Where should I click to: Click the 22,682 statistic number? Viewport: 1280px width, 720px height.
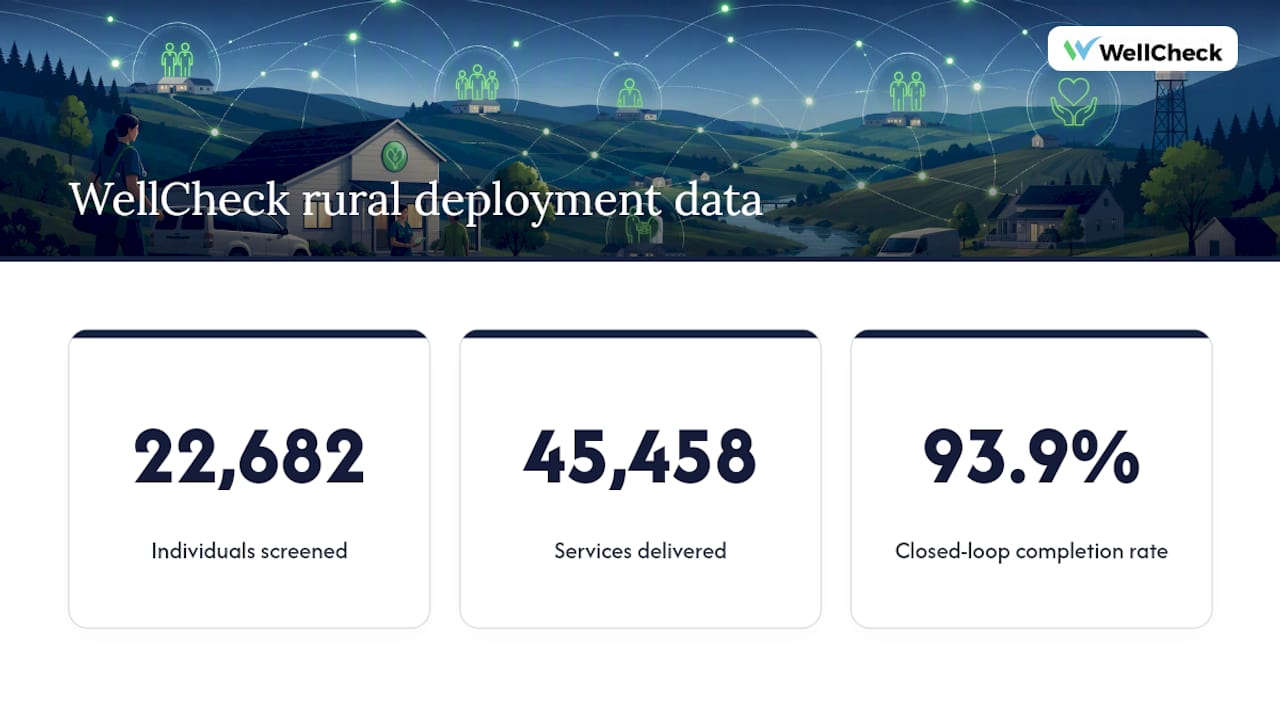[249, 457]
